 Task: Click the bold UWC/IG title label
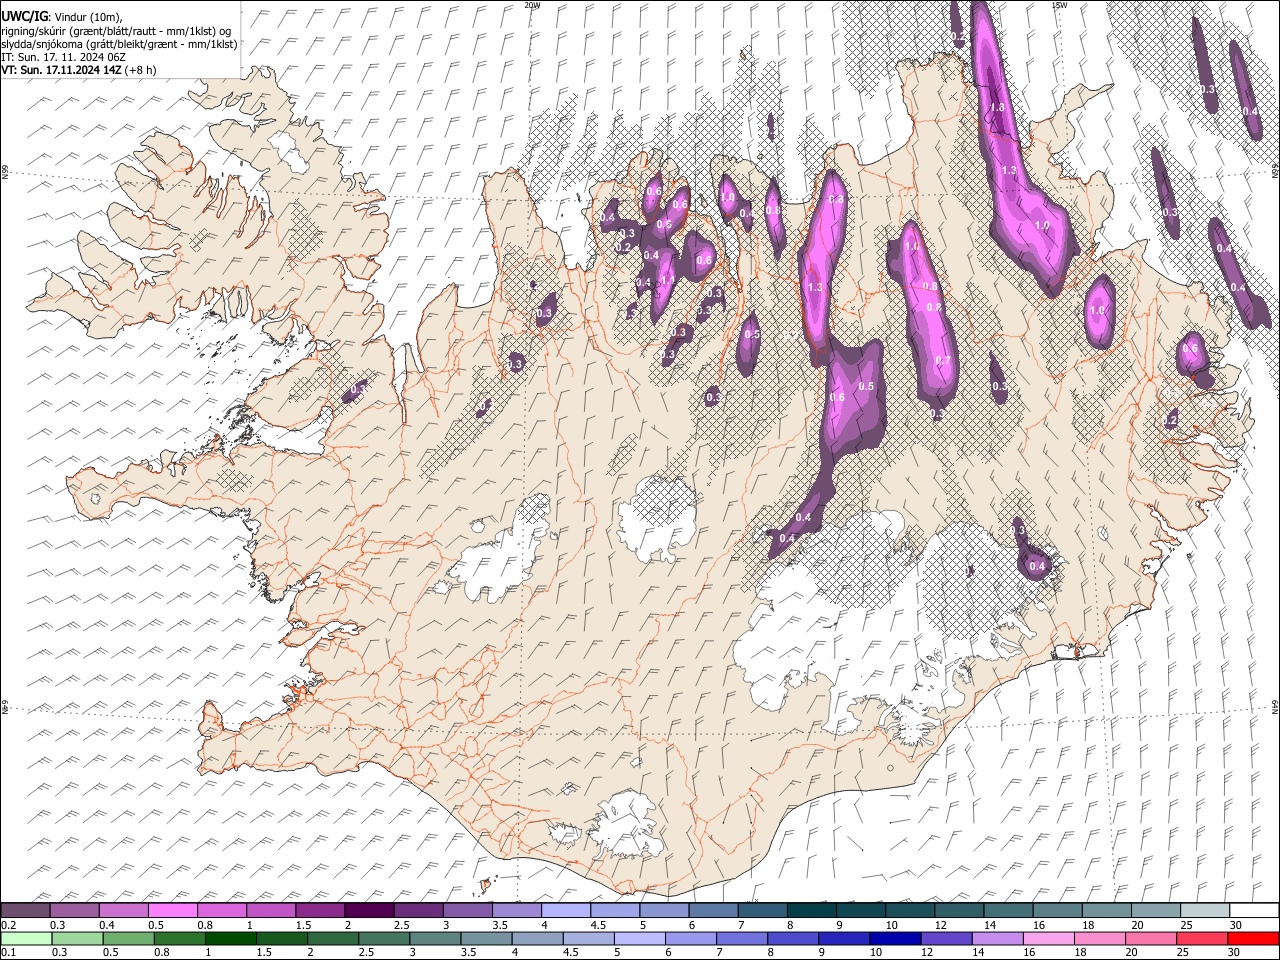pyautogui.click(x=24, y=17)
